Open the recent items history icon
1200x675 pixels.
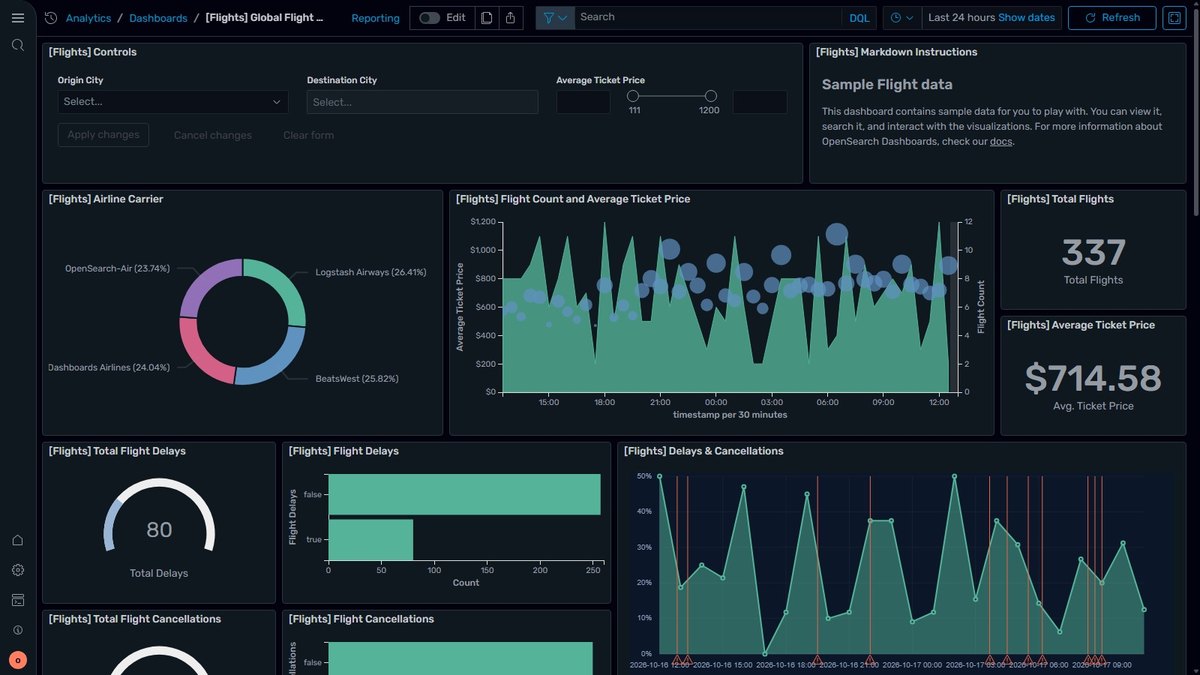pos(51,18)
